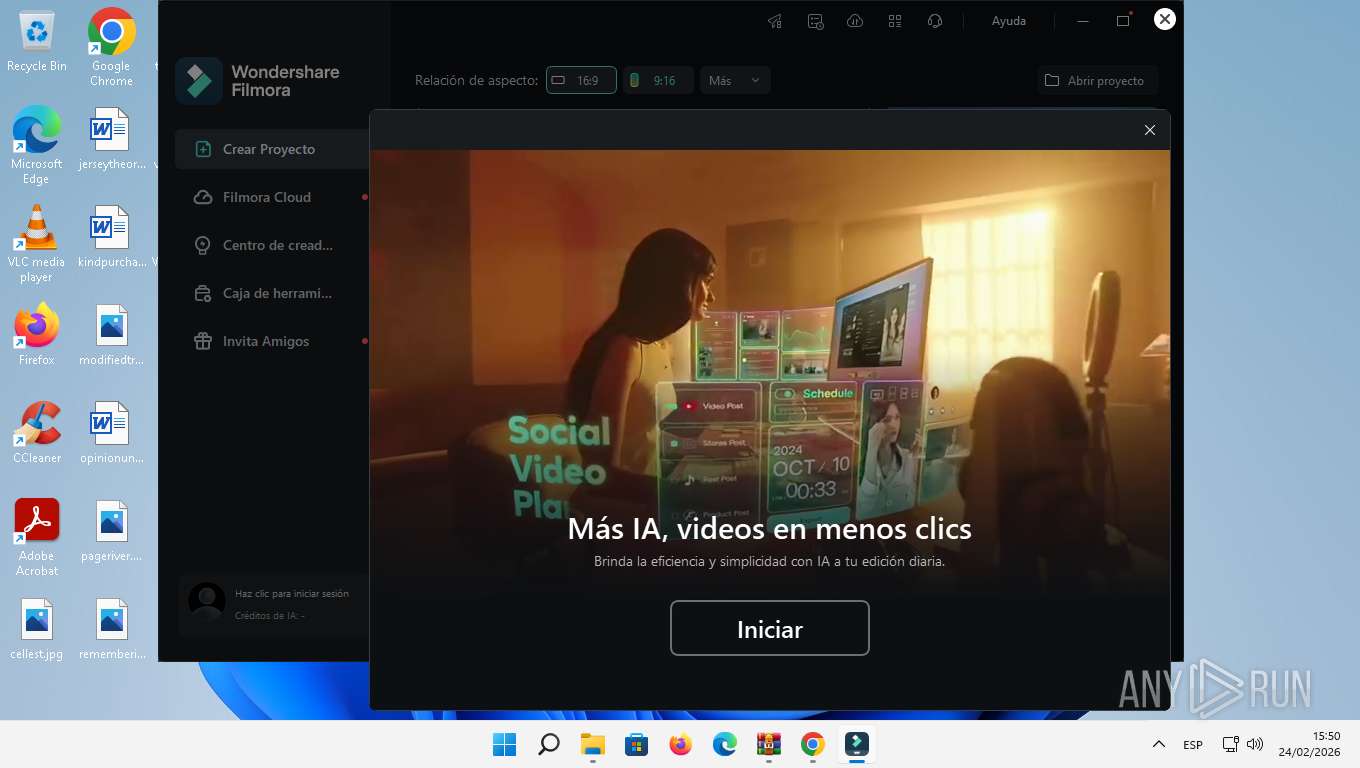Open Recycle Bin desktop icon

tap(37, 41)
